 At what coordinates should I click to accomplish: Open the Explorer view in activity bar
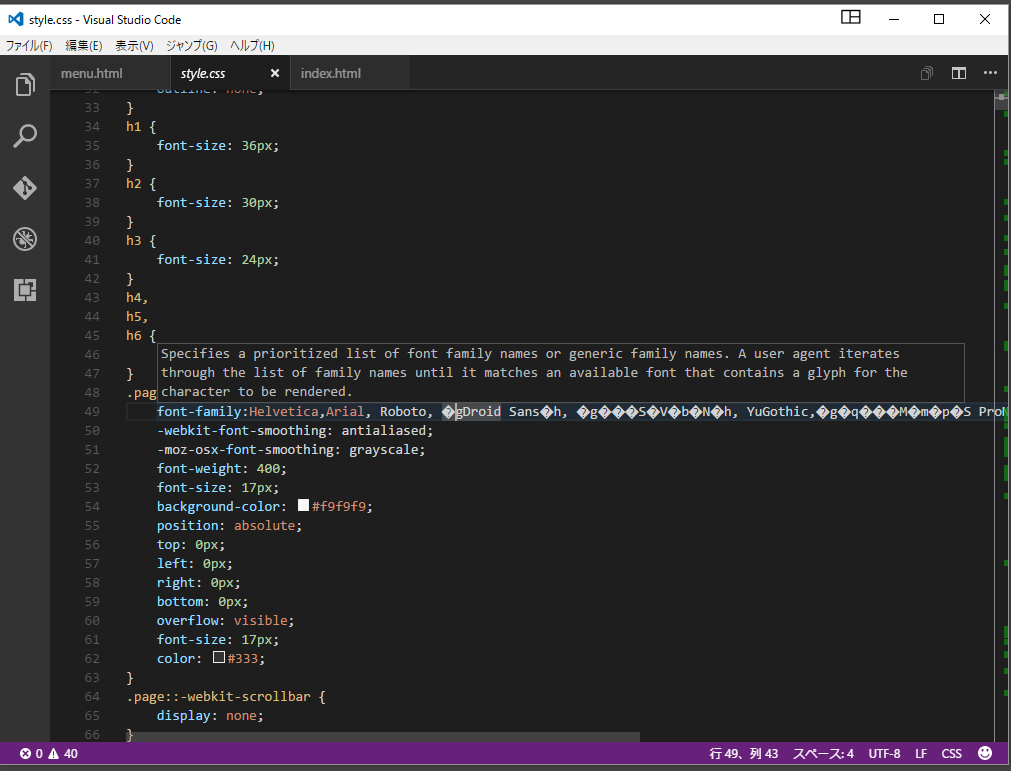click(x=25, y=84)
